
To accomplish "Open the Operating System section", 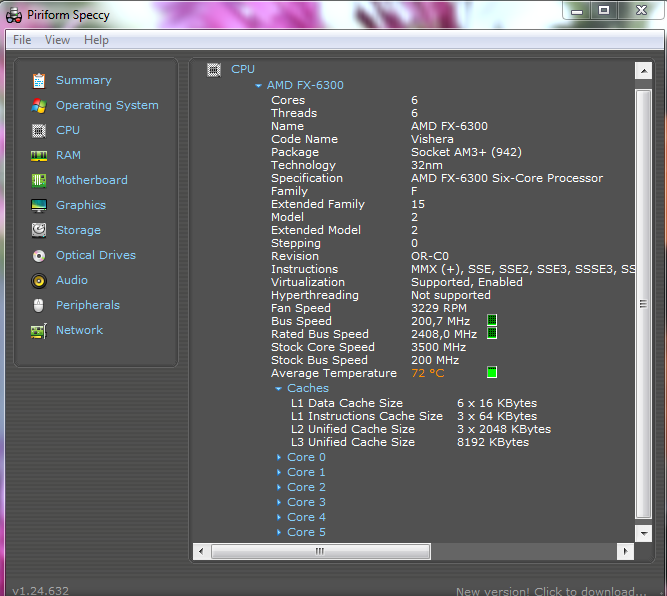I will tap(107, 105).
